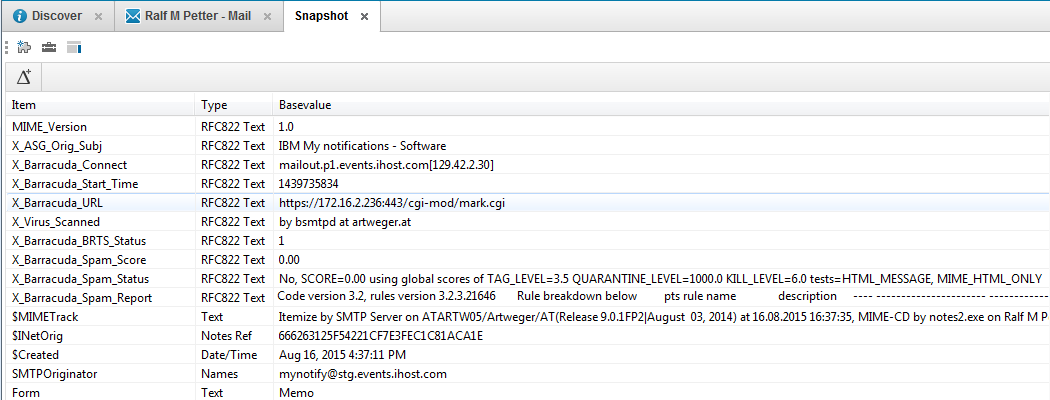
Task: Close the Snapshot tab
Action: [364, 17]
